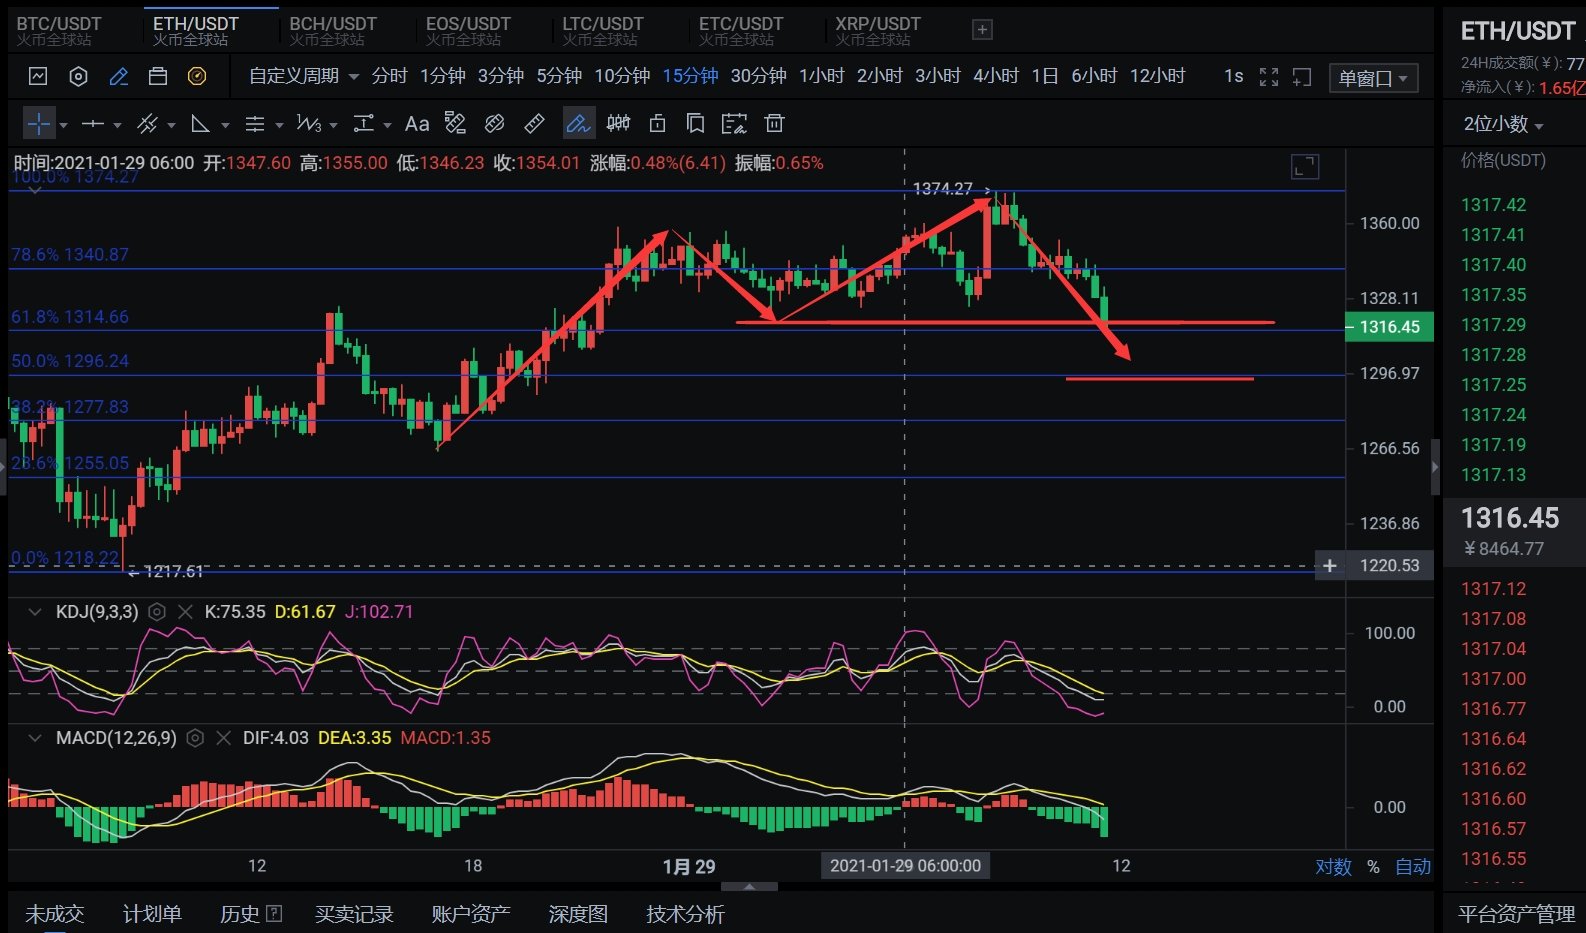Toggle automatic price scale 自动
1586x933 pixels.
(x=1413, y=867)
